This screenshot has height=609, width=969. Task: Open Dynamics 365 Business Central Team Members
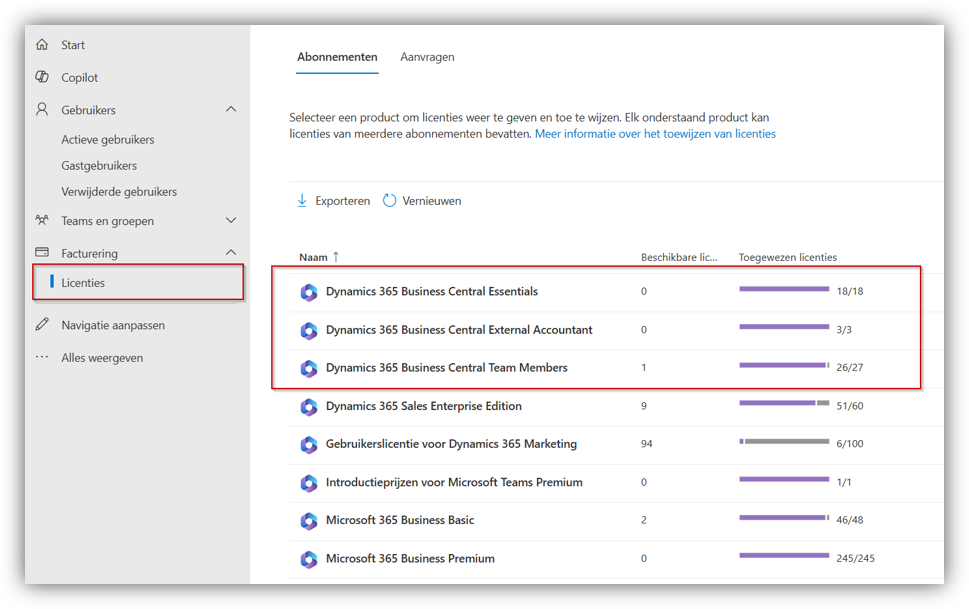pos(447,367)
